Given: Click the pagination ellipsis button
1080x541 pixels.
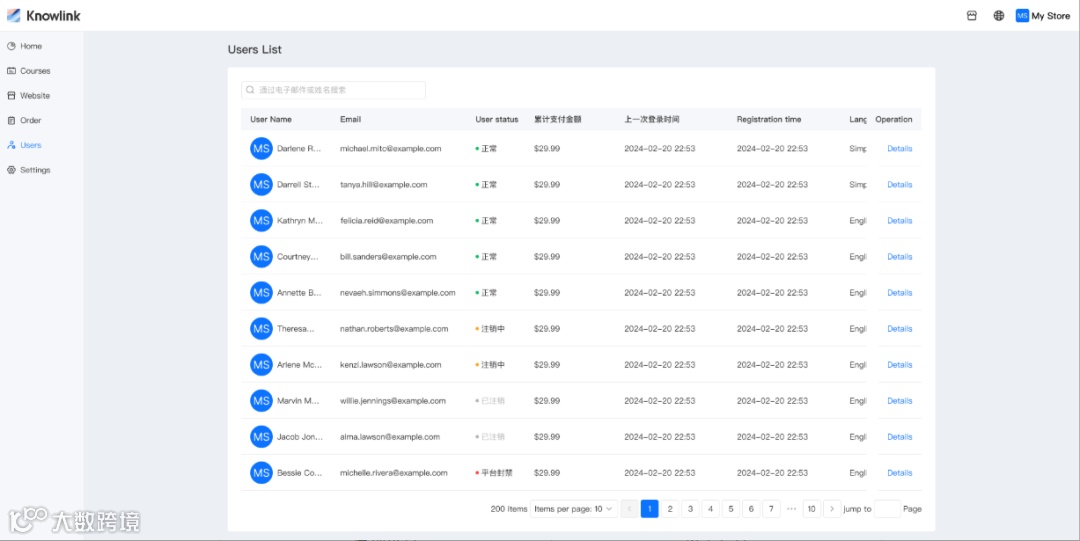Looking at the screenshot, I should coord(791,509).
